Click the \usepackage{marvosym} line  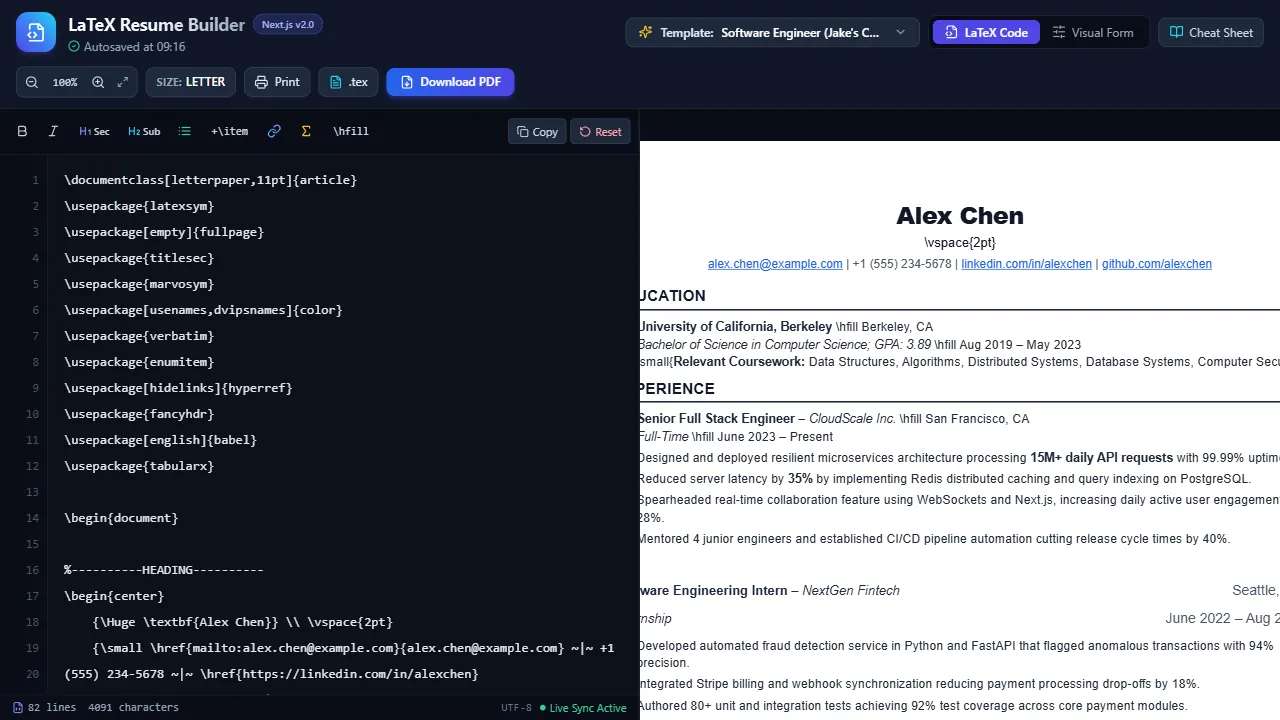point(139,284)
